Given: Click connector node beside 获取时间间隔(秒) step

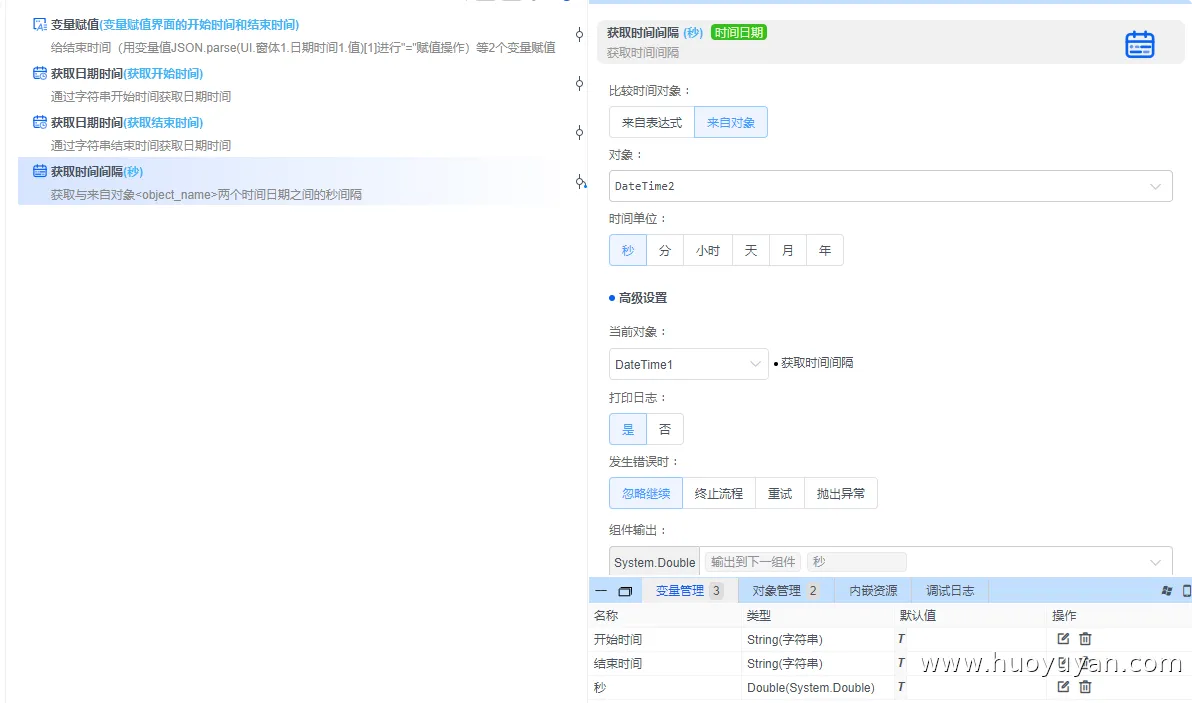Looking at the screenshot, I should [580, 182].
